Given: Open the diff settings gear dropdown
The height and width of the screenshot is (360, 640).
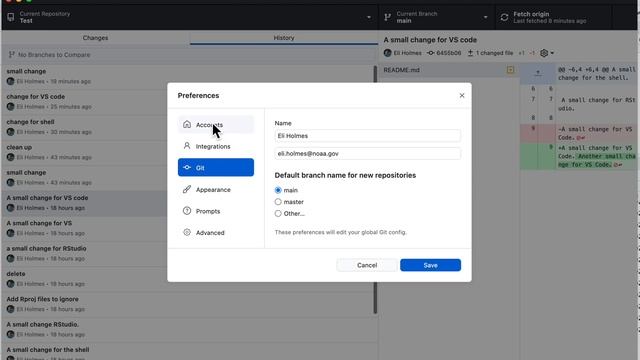Looking at the screenshot, I should click(547, 53).
